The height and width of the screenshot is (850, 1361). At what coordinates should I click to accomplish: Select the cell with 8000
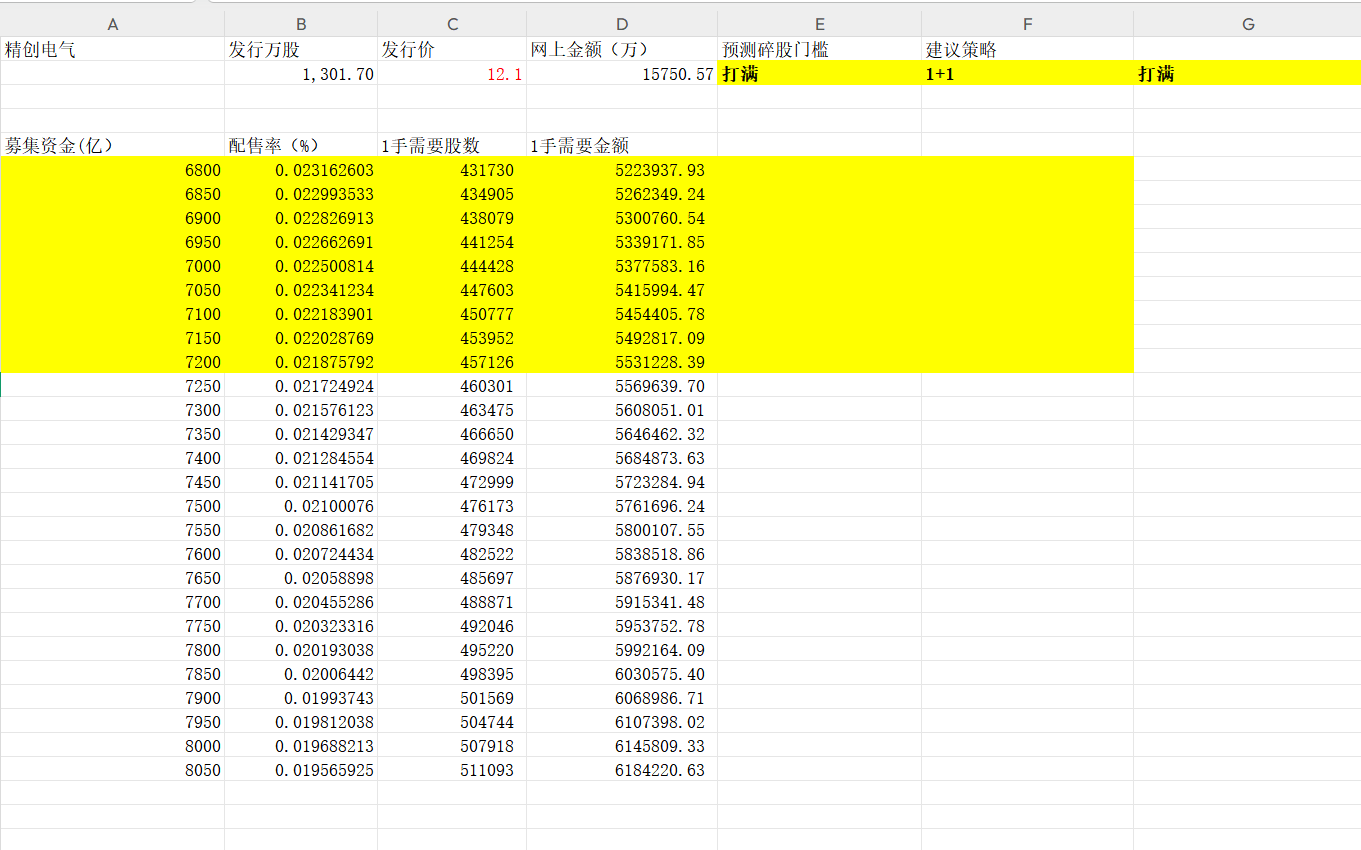(x=112, y=746)
